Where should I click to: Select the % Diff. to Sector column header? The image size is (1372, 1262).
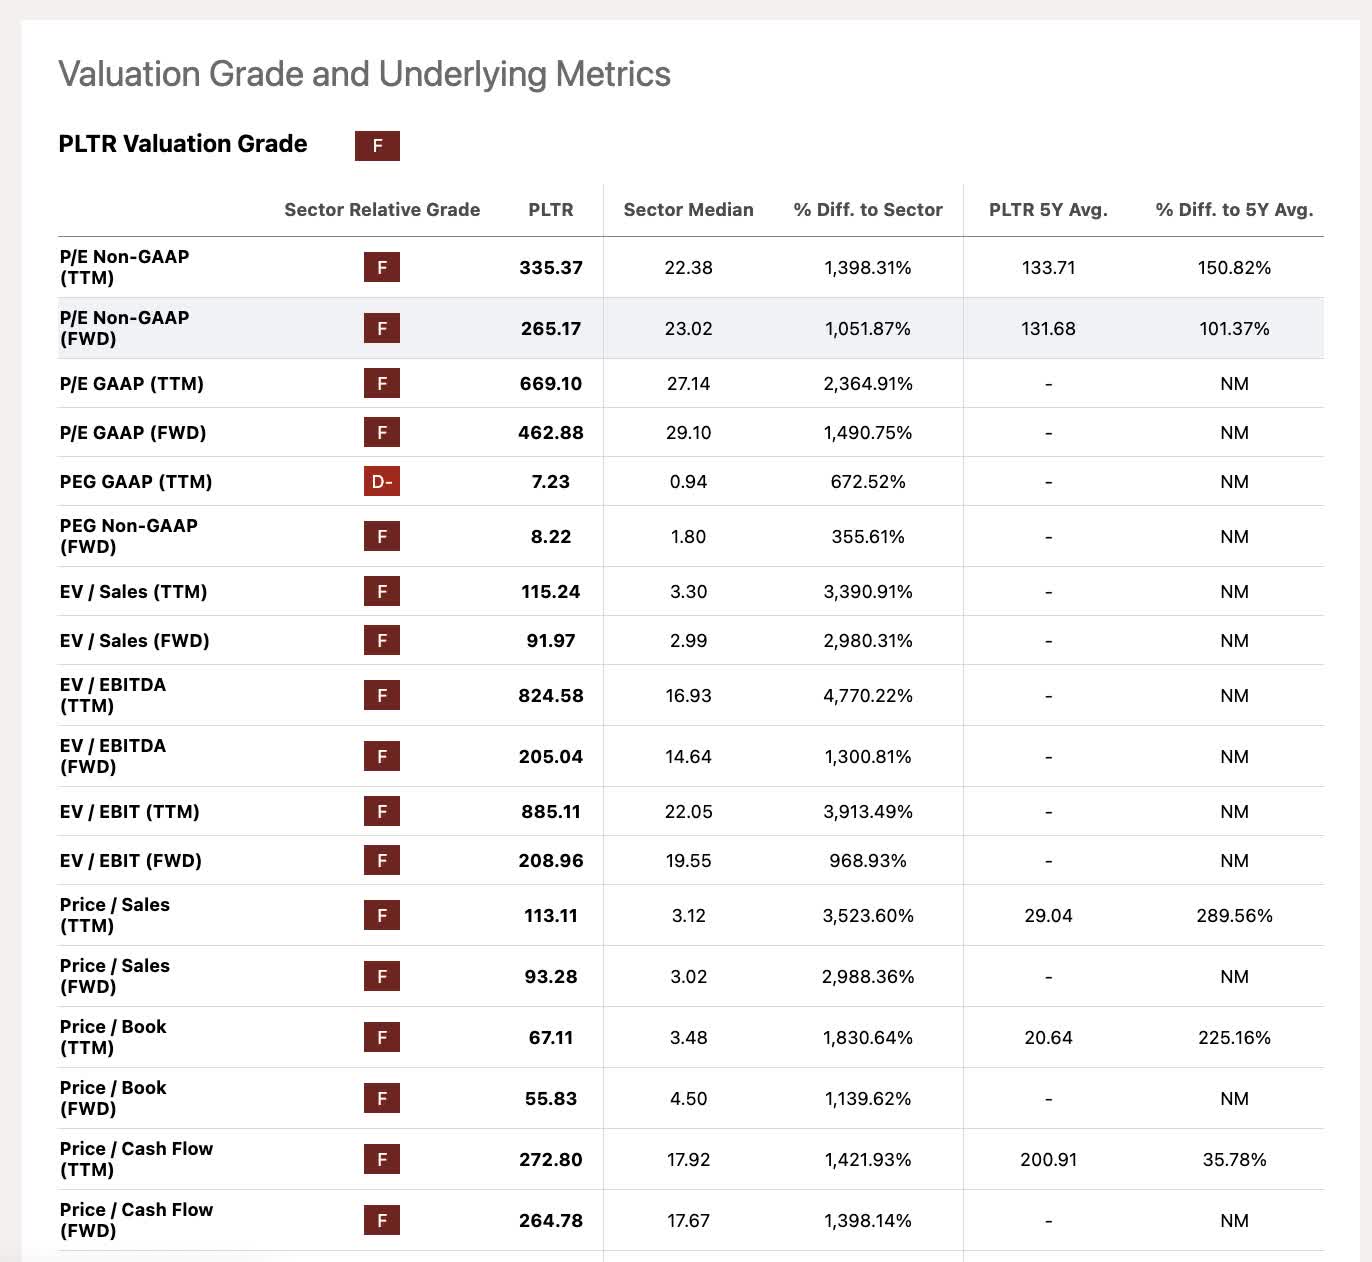pos(867,210)
